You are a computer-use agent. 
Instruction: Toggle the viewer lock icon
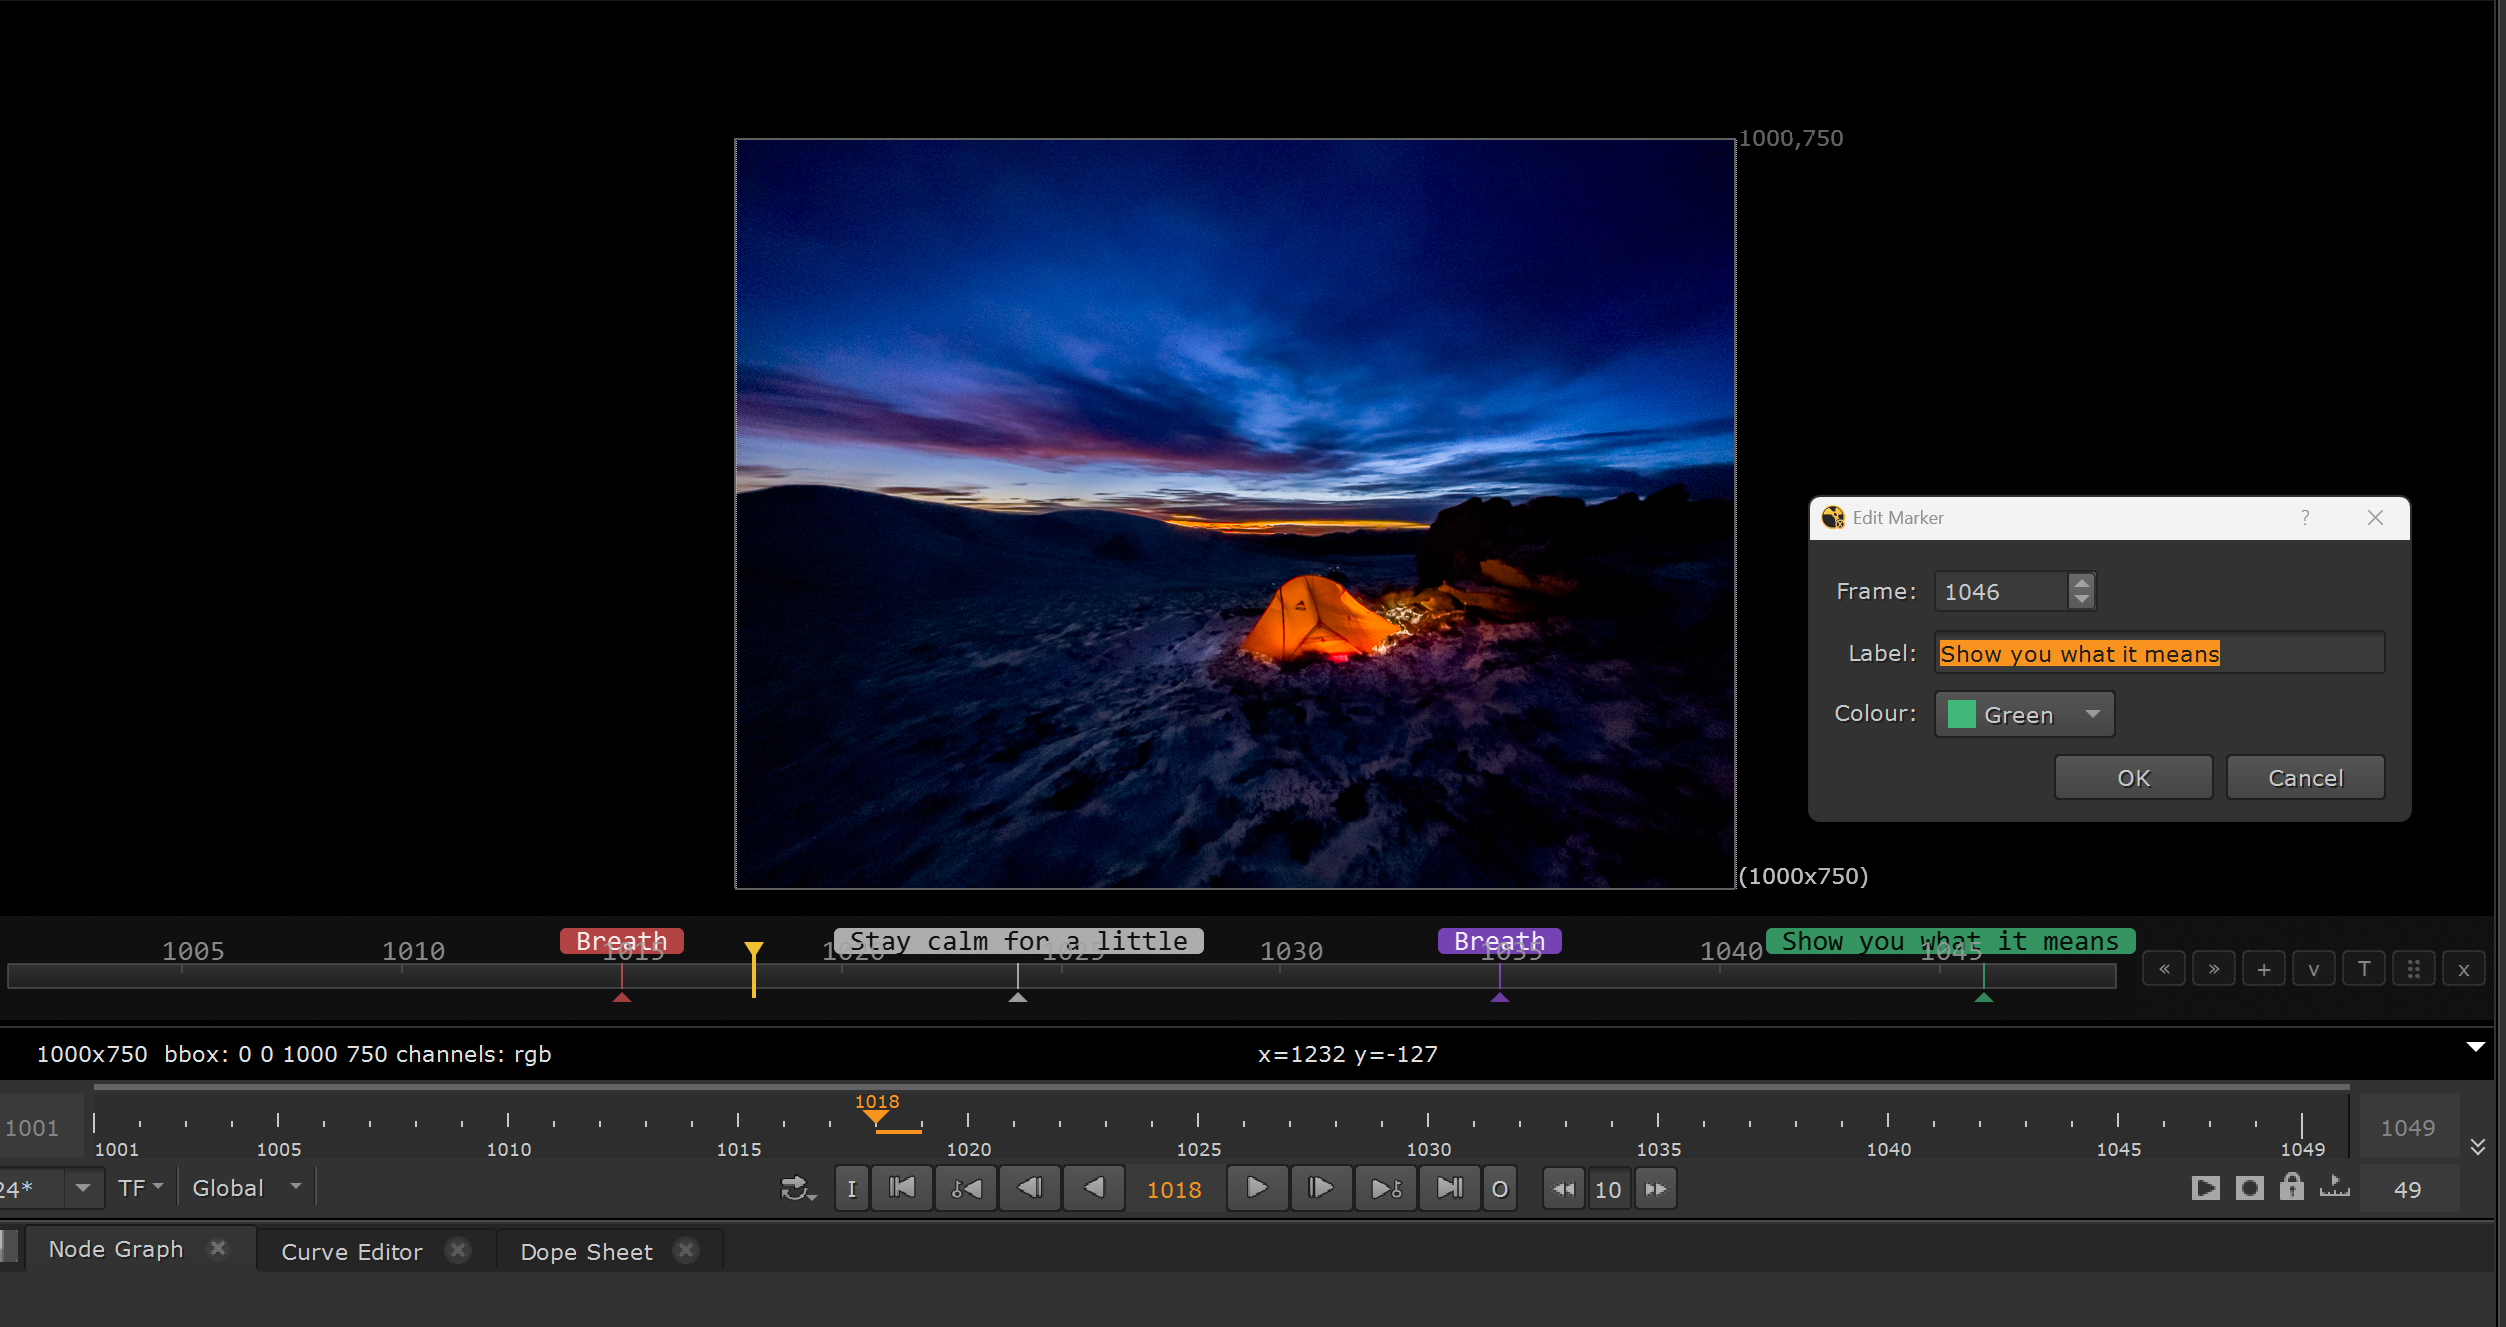click(2291, 1188)
